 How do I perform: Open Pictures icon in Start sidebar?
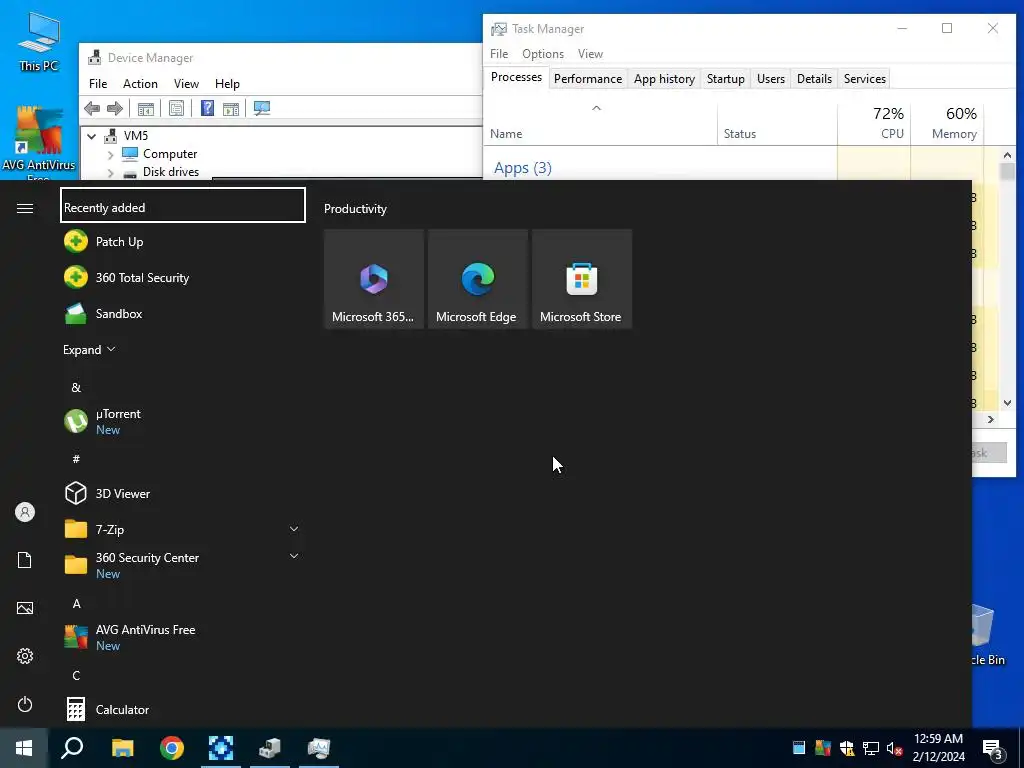(25, 608)
